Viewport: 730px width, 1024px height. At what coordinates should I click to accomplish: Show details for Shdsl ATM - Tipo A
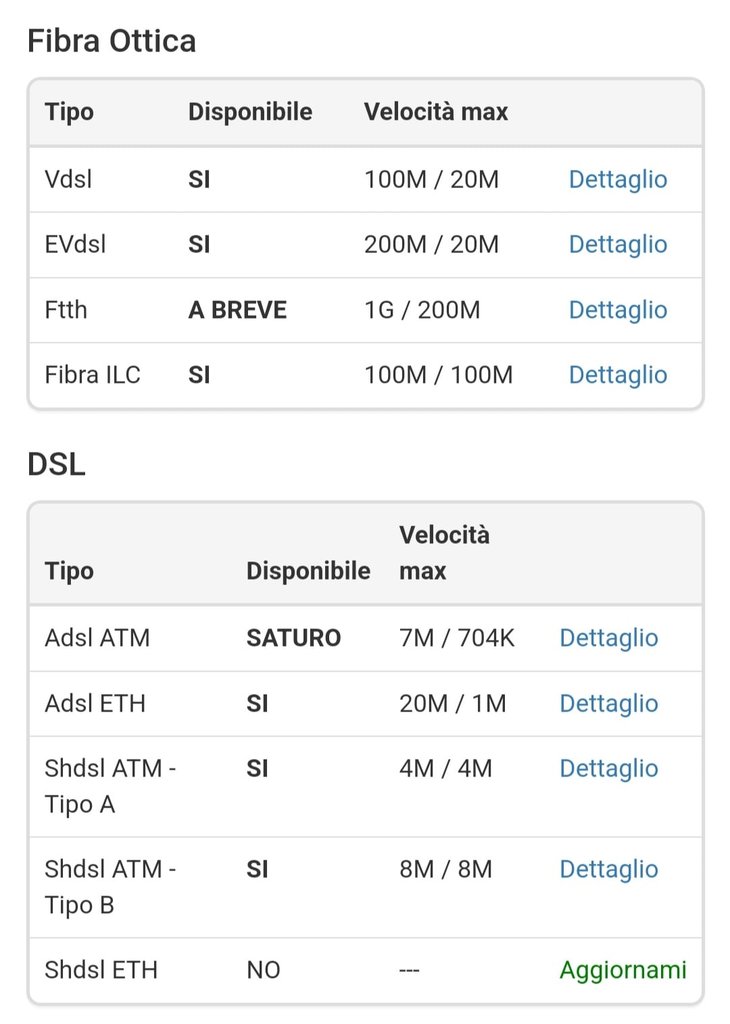click(608, 769)
